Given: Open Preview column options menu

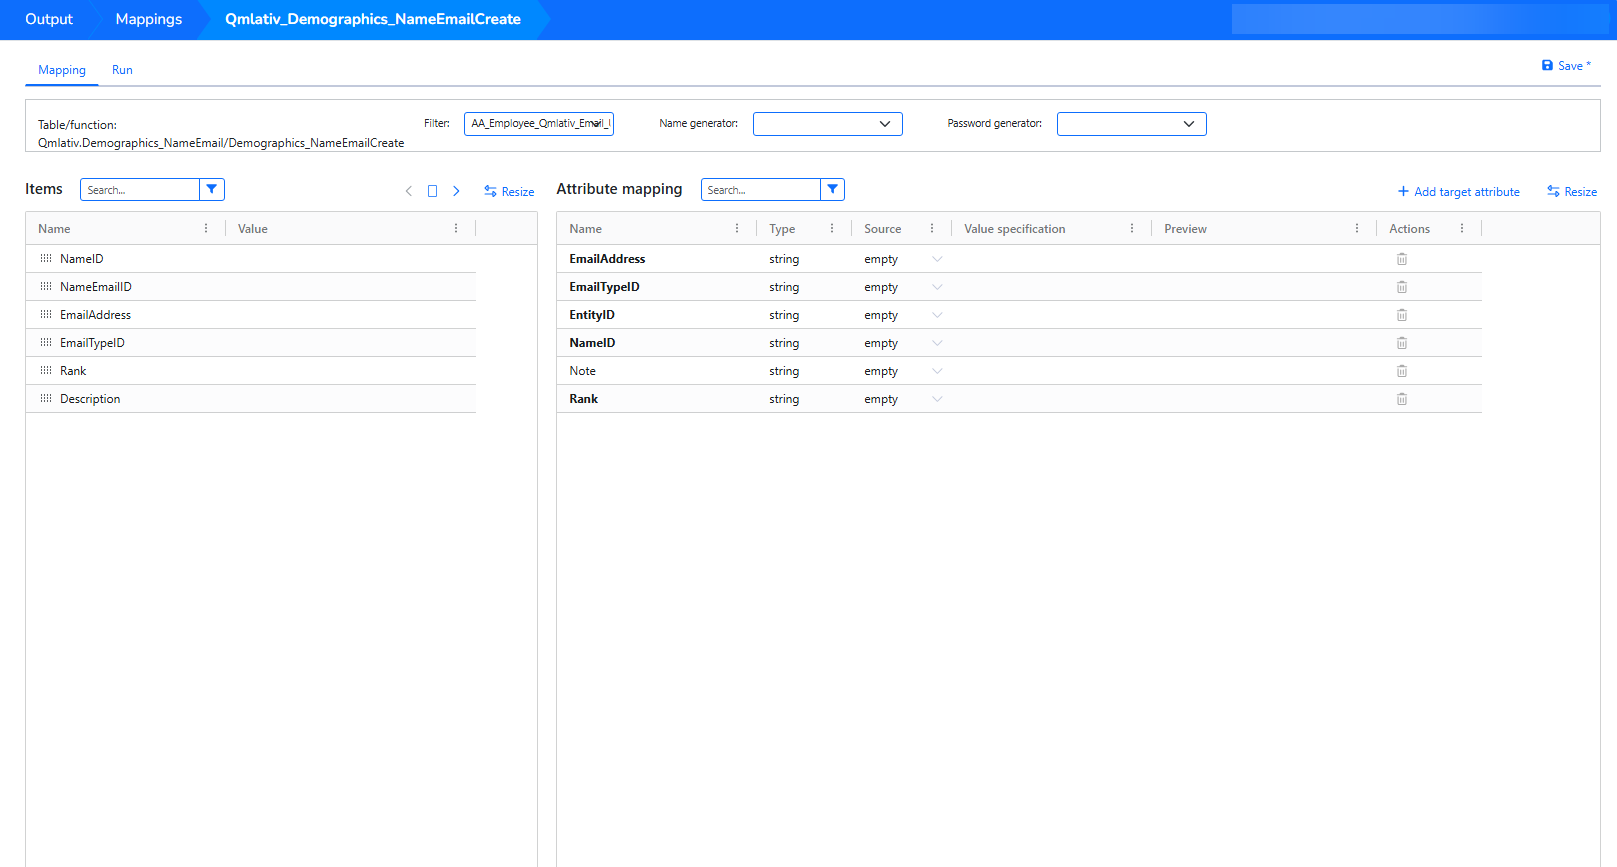Looking at the screenshot, I should pyautogui.click(x=1357, y=228).
